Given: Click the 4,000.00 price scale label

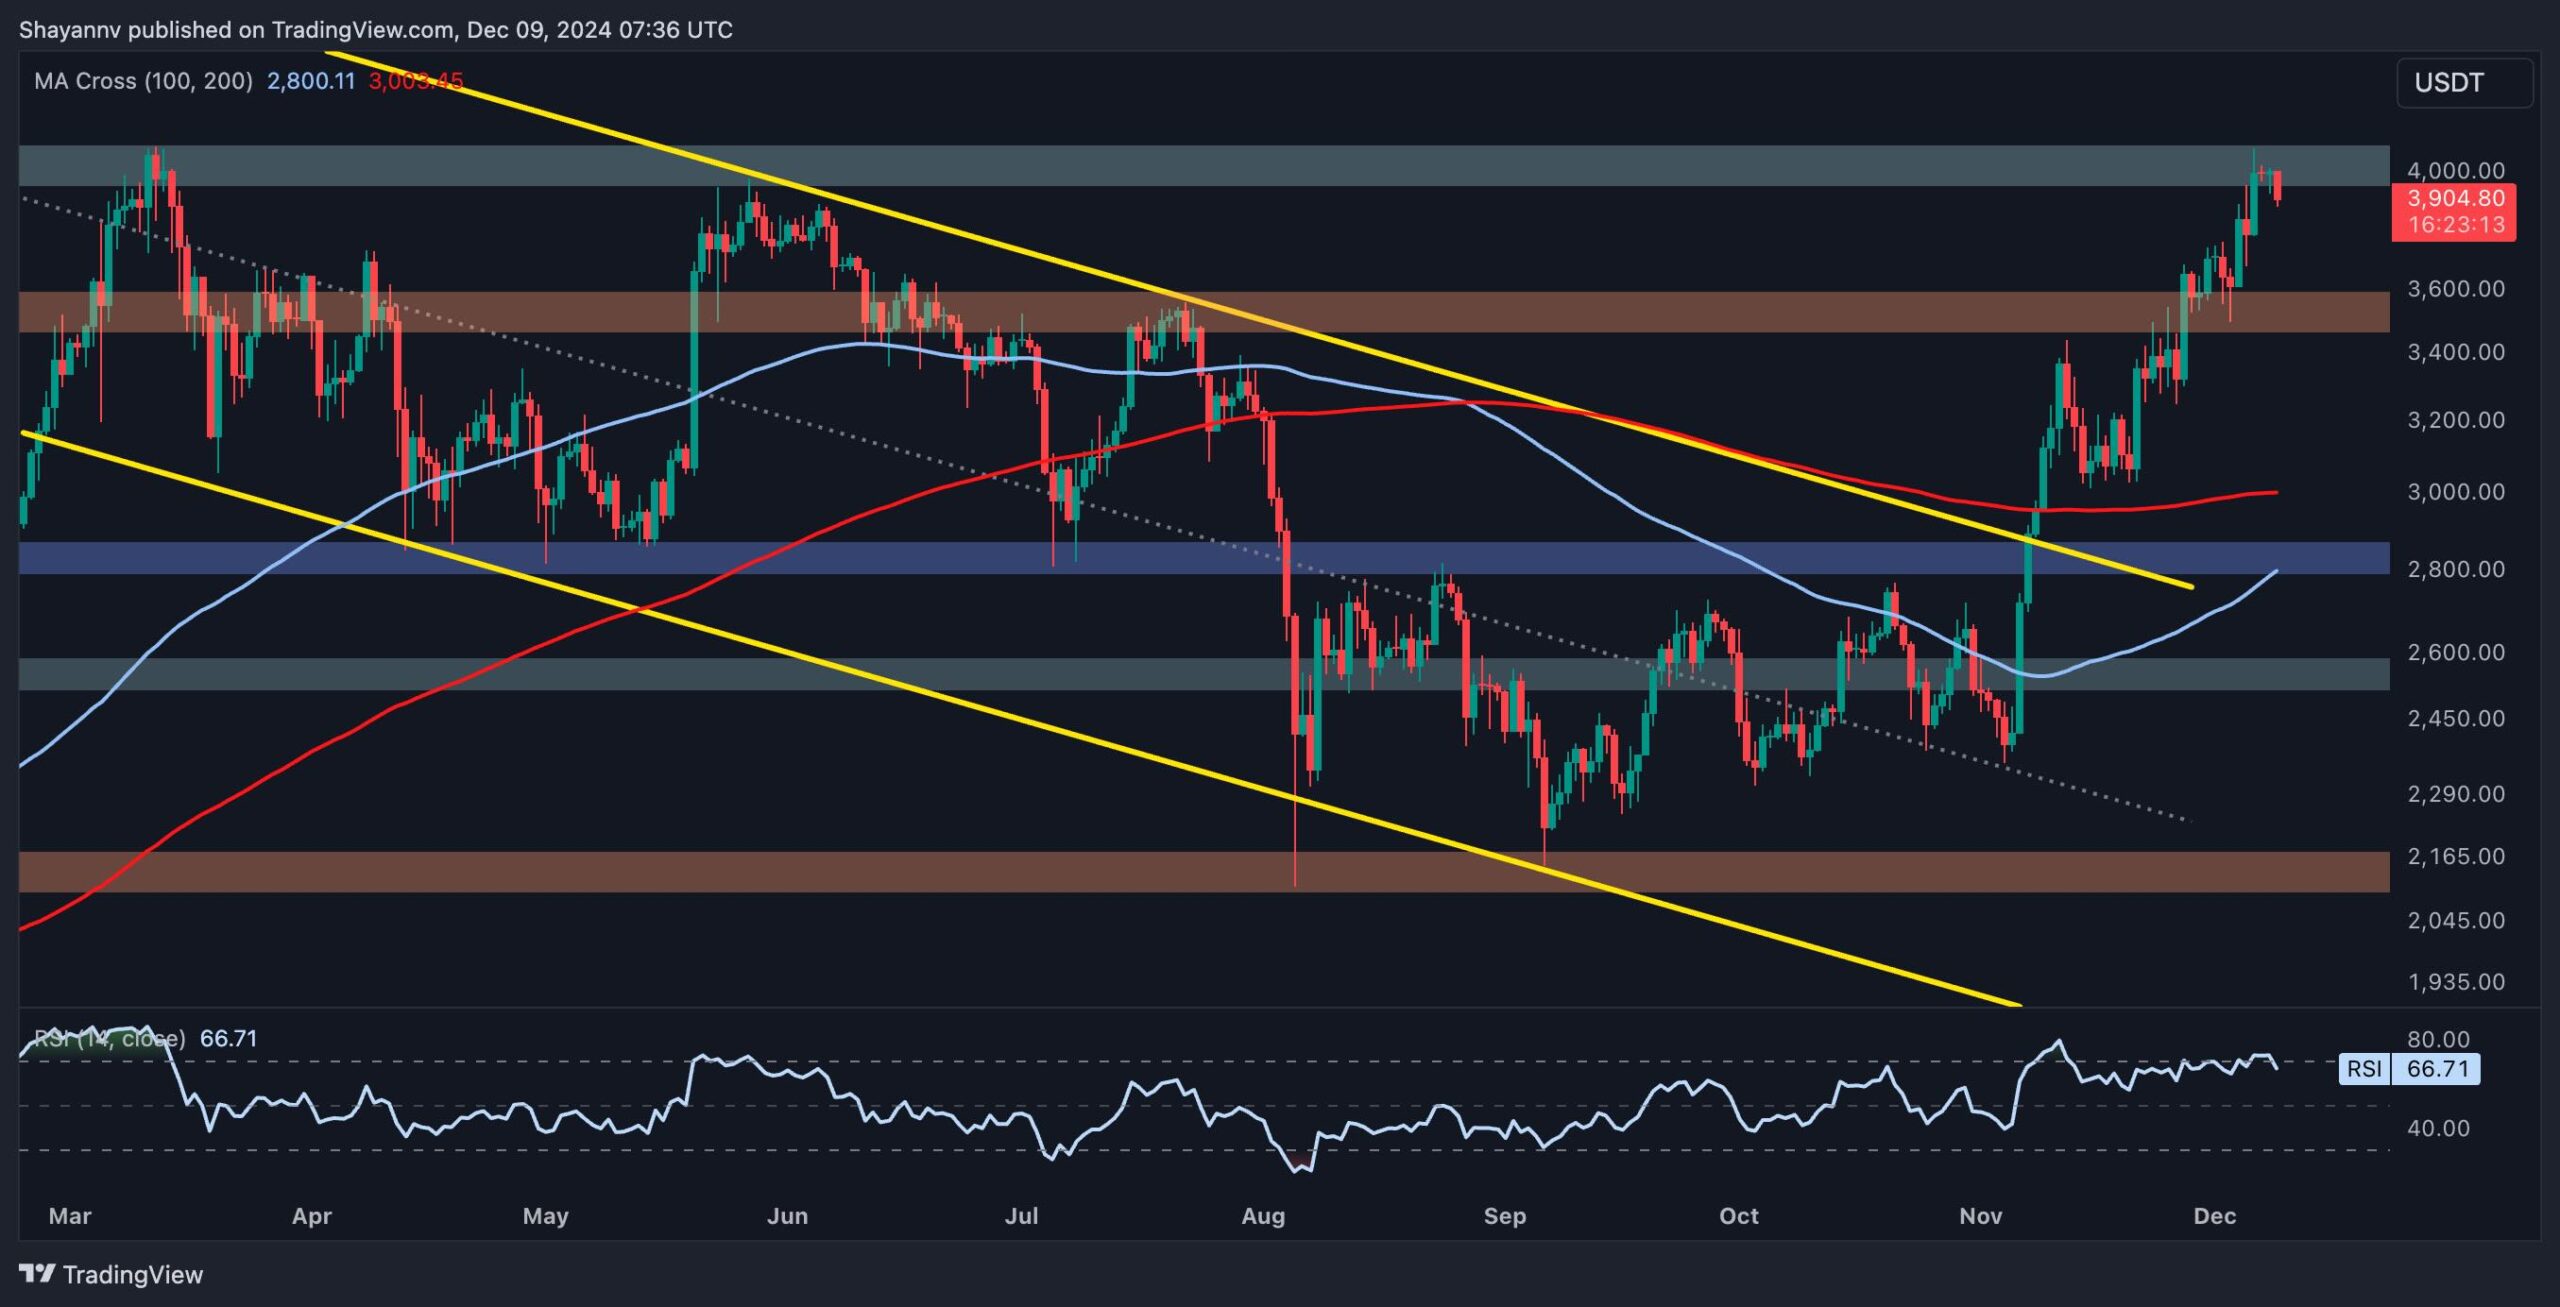Looking at the screenshot, I should point(2455,171).
